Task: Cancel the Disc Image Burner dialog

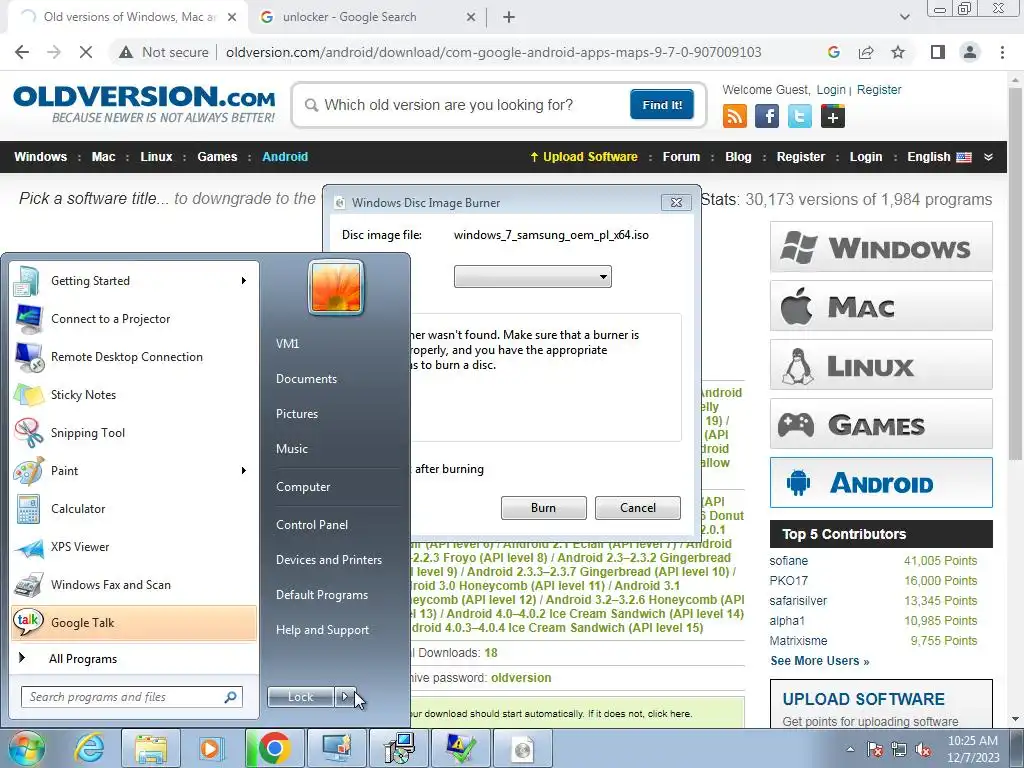Action: (637, 507)
